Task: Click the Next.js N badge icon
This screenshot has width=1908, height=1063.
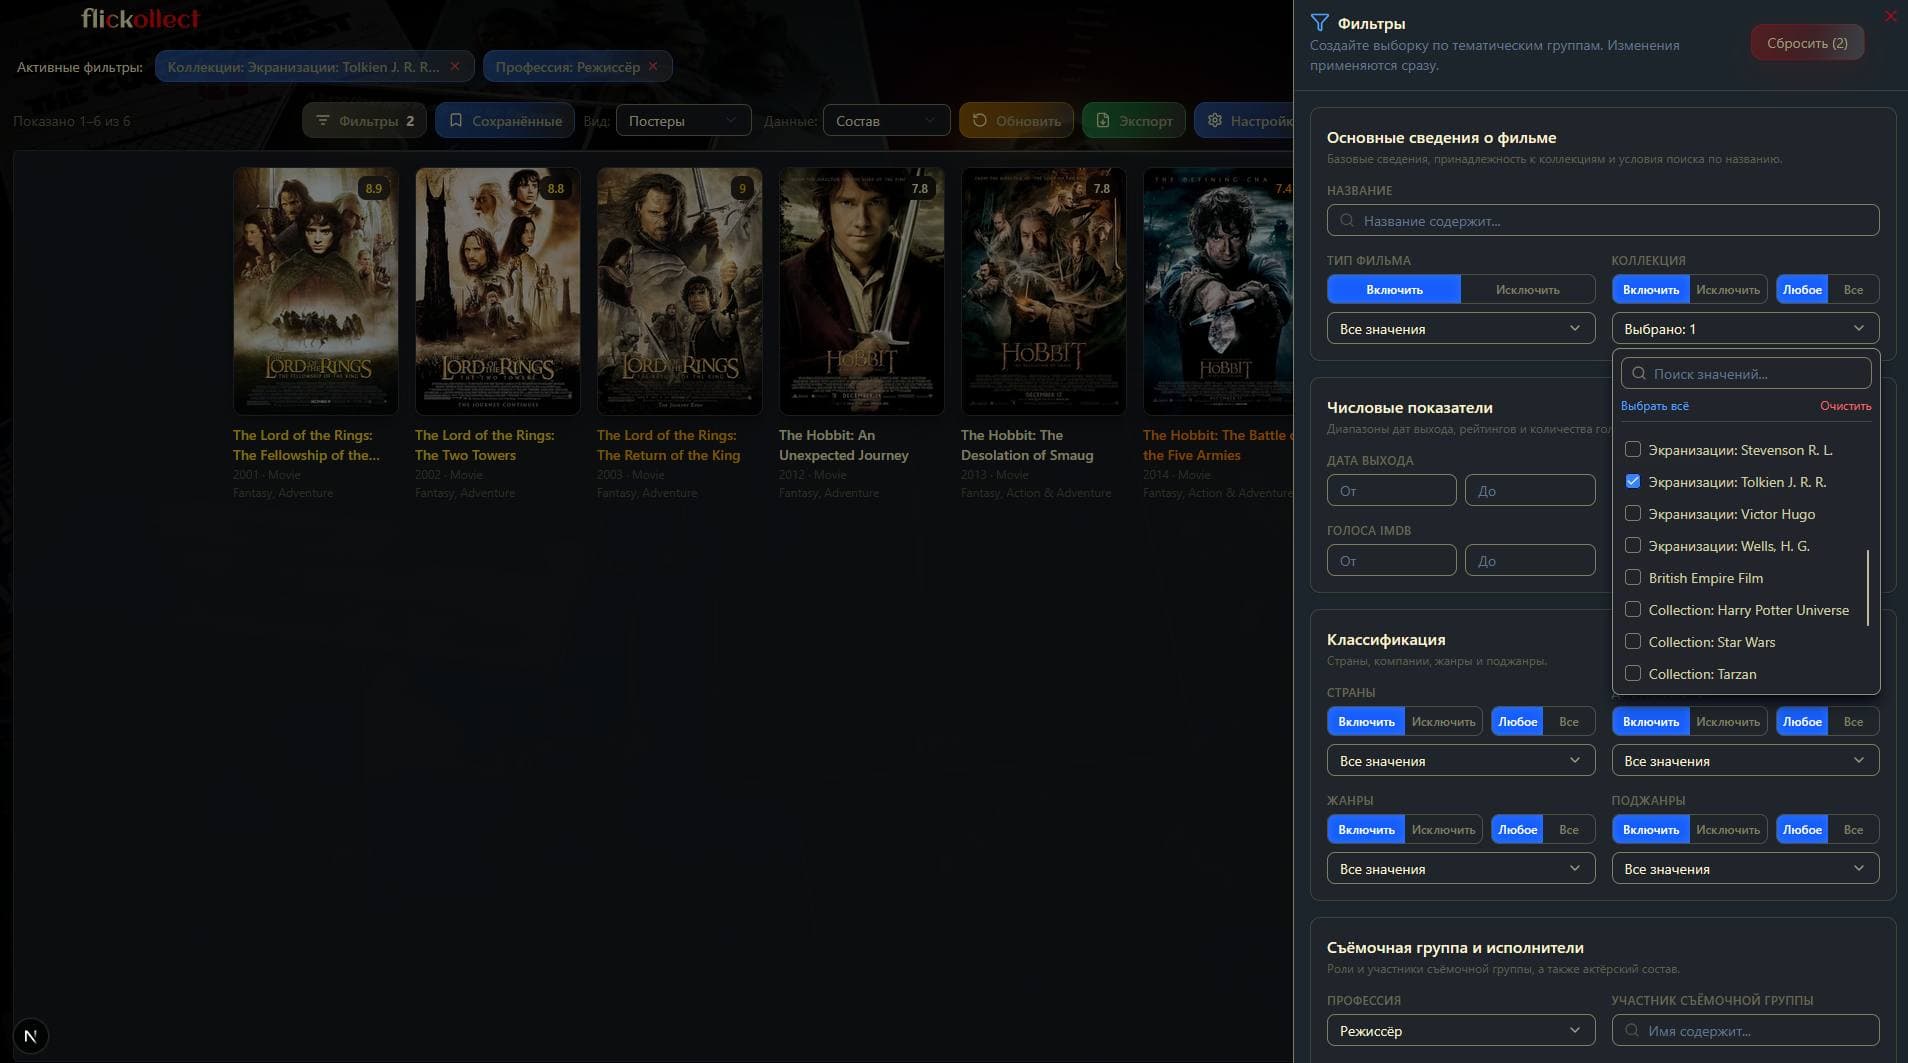Action: click(30, 1036)
